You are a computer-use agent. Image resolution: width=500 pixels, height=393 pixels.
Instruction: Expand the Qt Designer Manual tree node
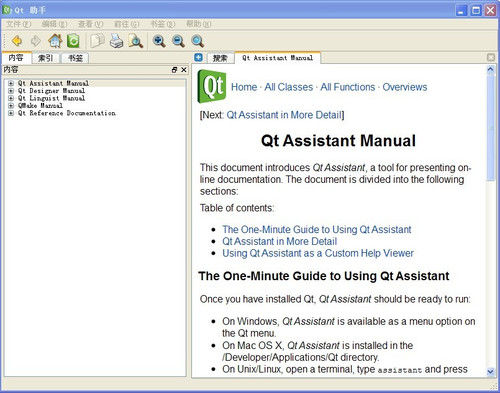11,91
